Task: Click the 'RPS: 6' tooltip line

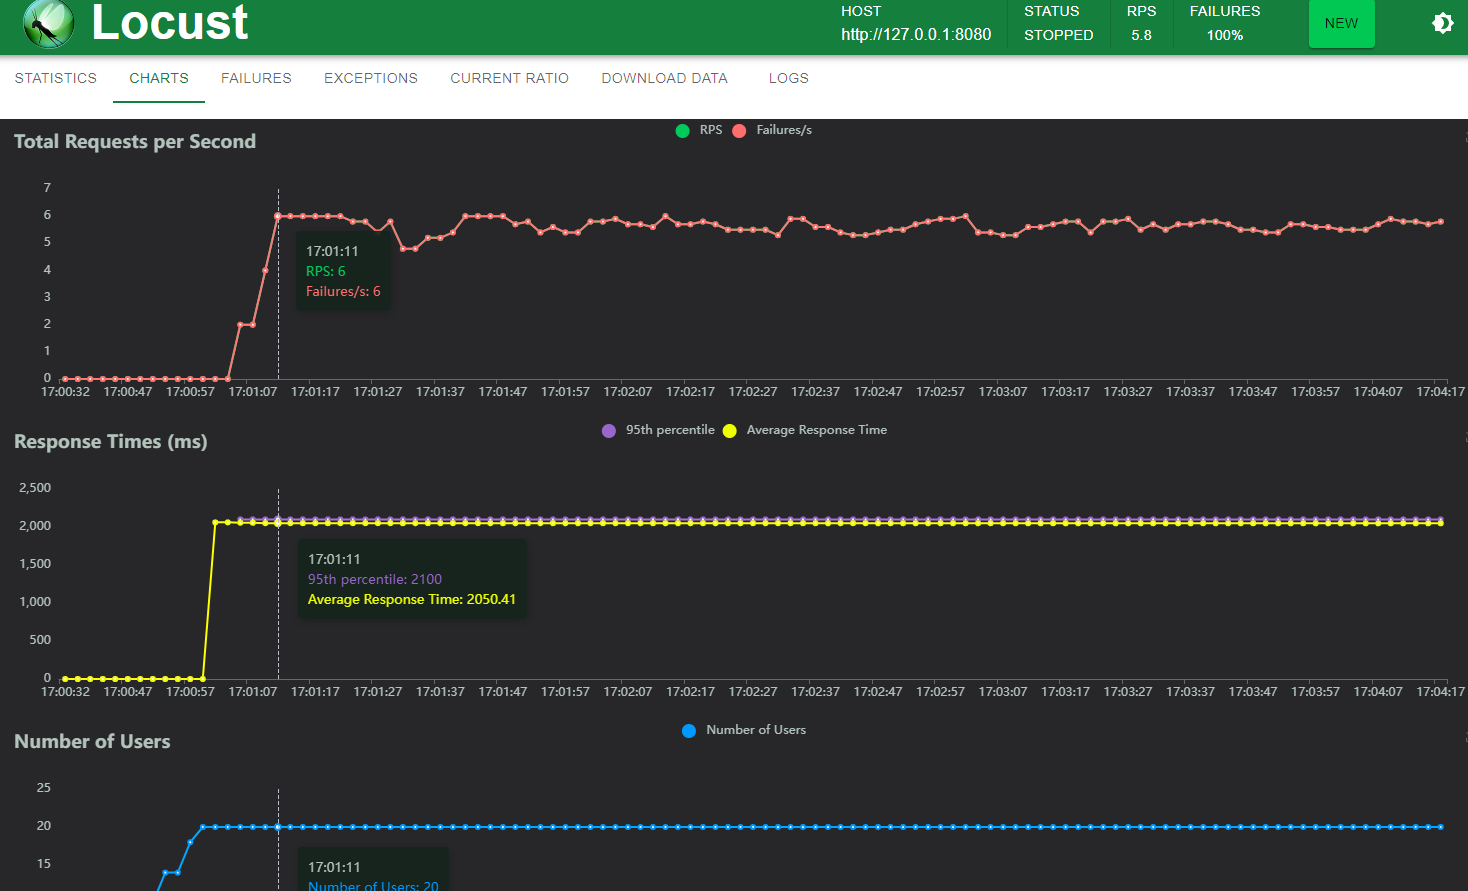Action: point(326,271)
